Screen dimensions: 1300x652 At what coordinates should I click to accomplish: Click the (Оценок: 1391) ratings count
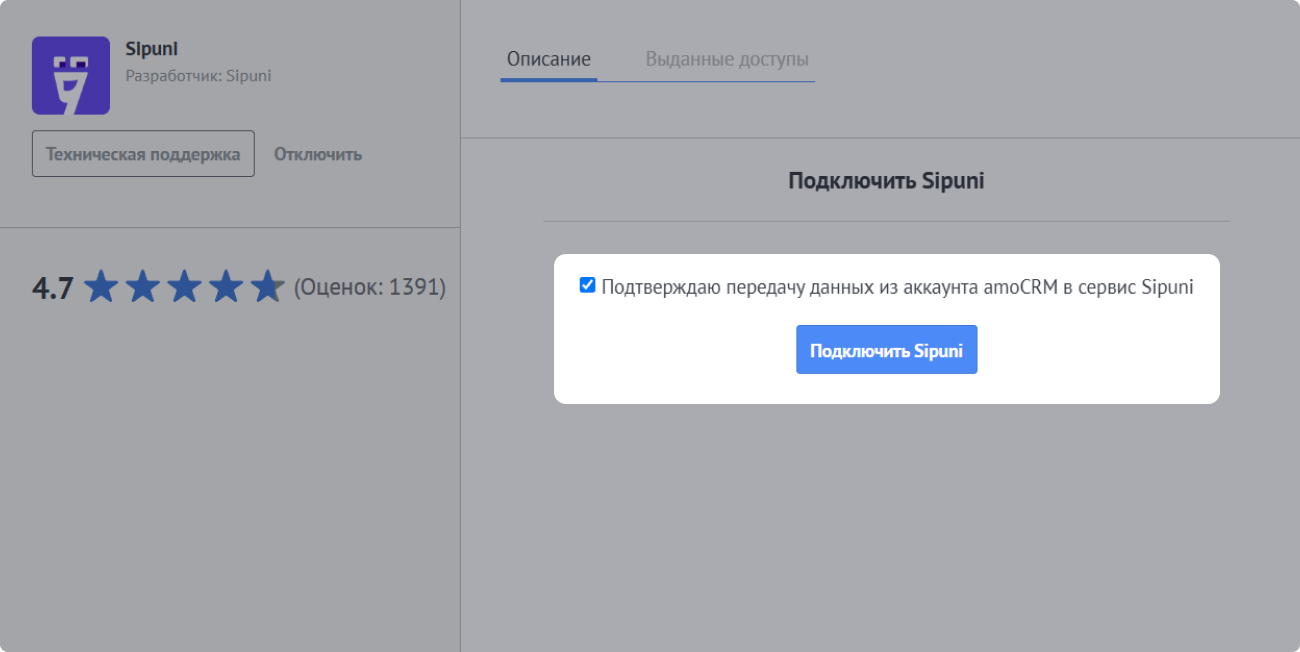(x=370, y=288)
